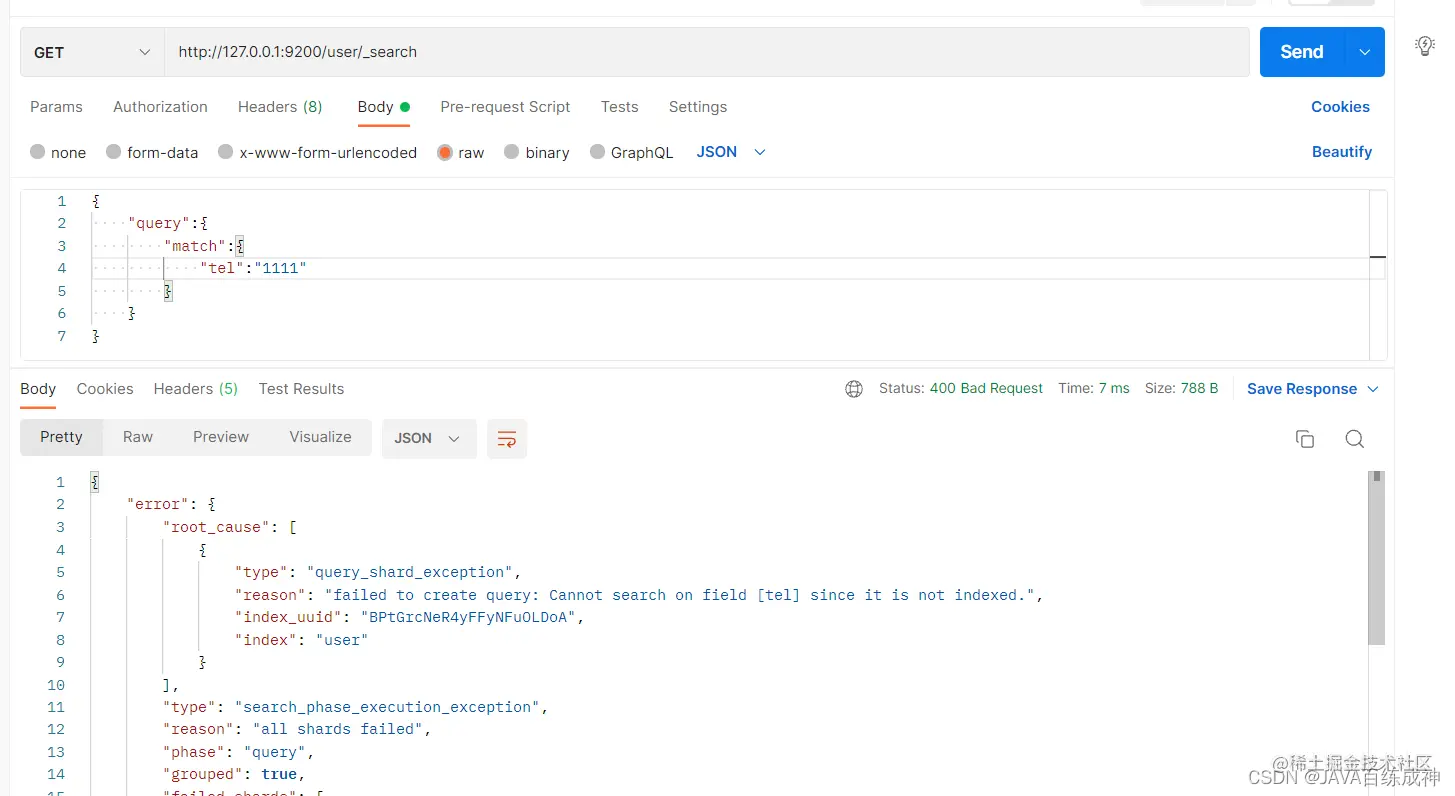Open the response format JSON dropdown

[x=428, y=439]
